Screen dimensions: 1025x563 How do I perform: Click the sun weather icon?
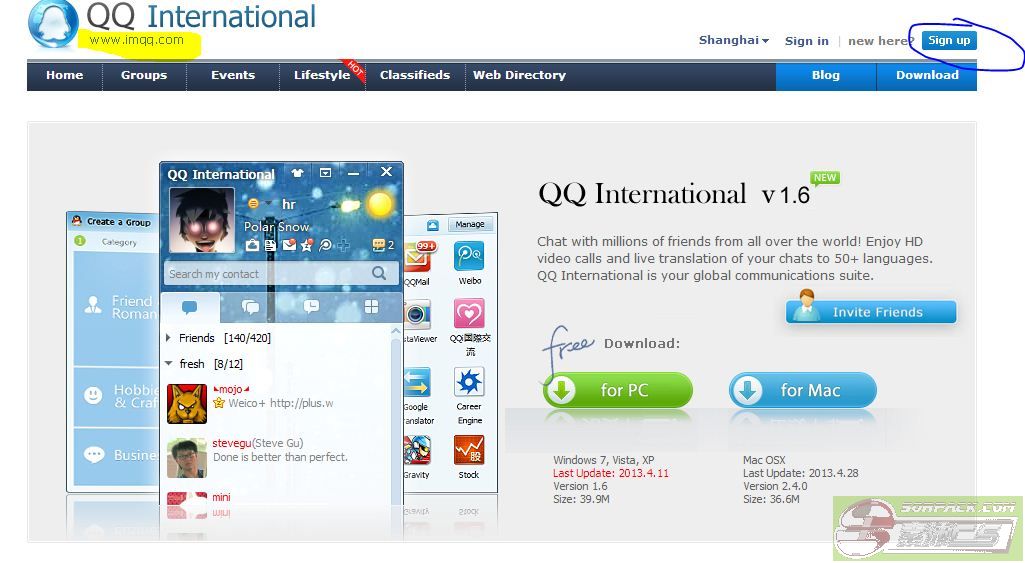379,204
